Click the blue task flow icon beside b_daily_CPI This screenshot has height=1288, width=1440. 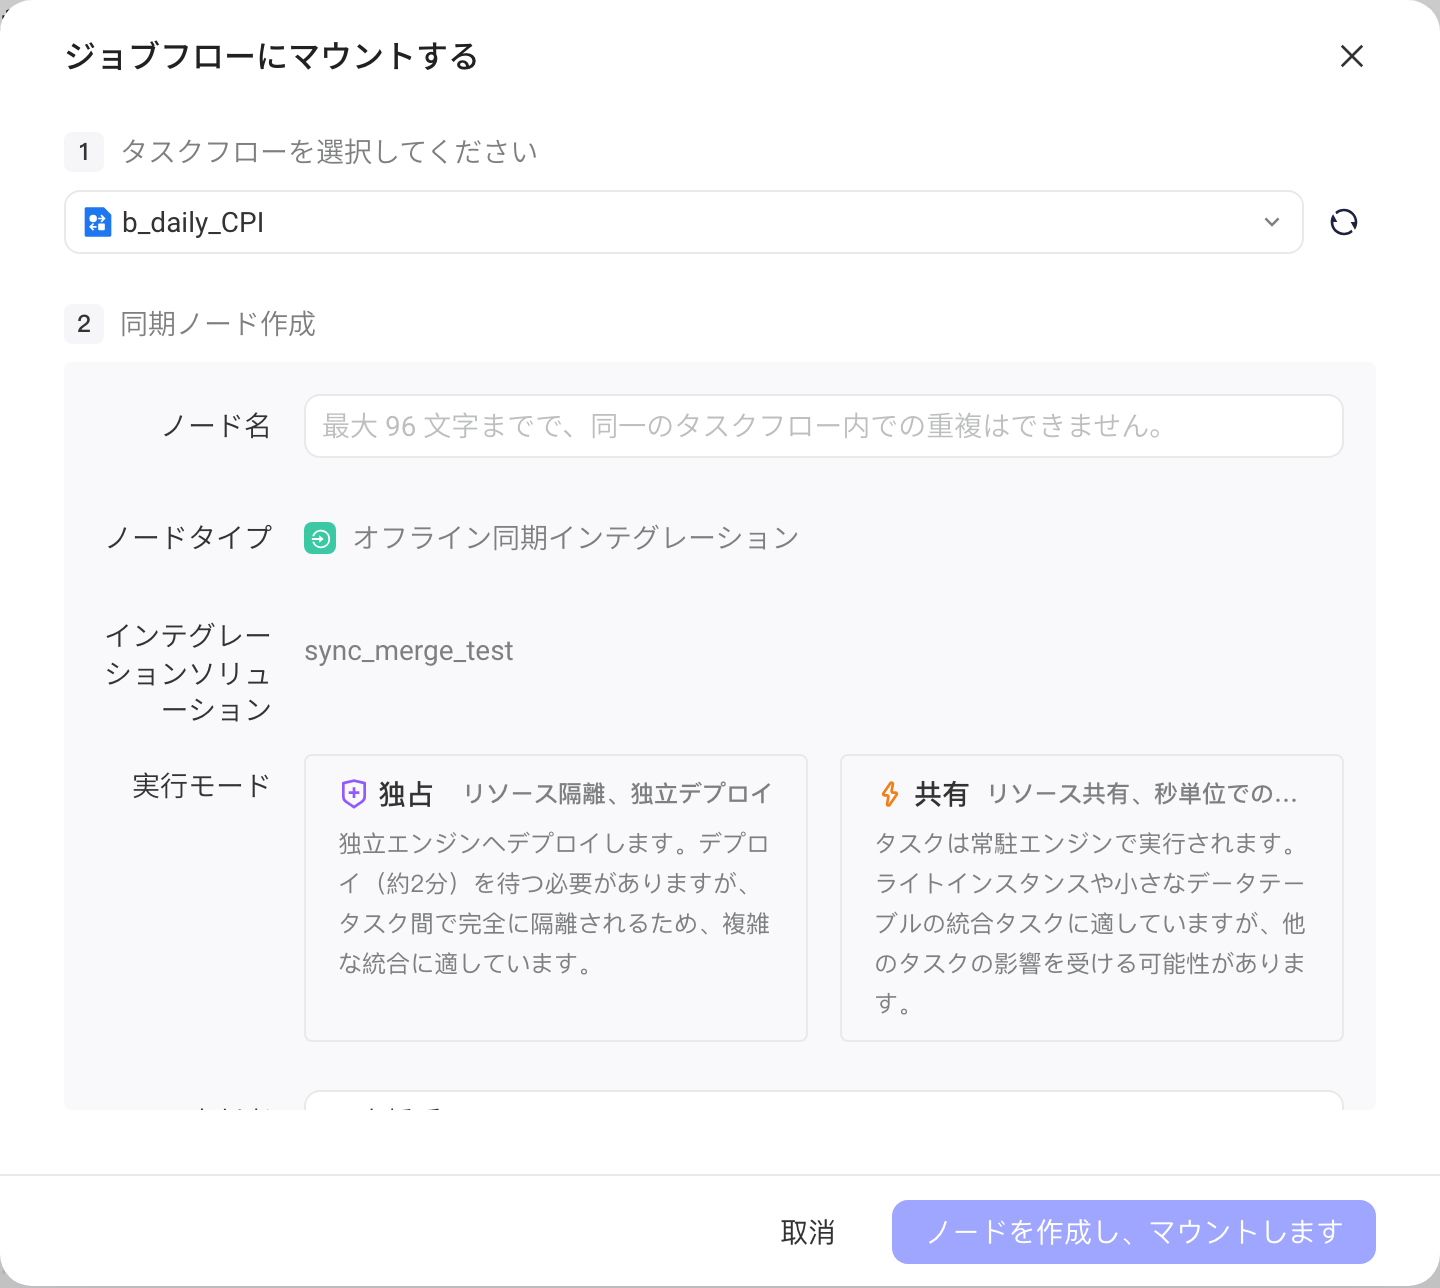coord(98,222)
